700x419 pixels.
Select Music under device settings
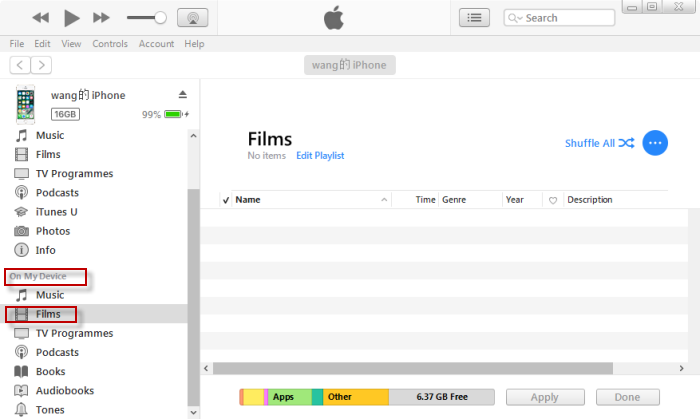(x=50, y=135)
